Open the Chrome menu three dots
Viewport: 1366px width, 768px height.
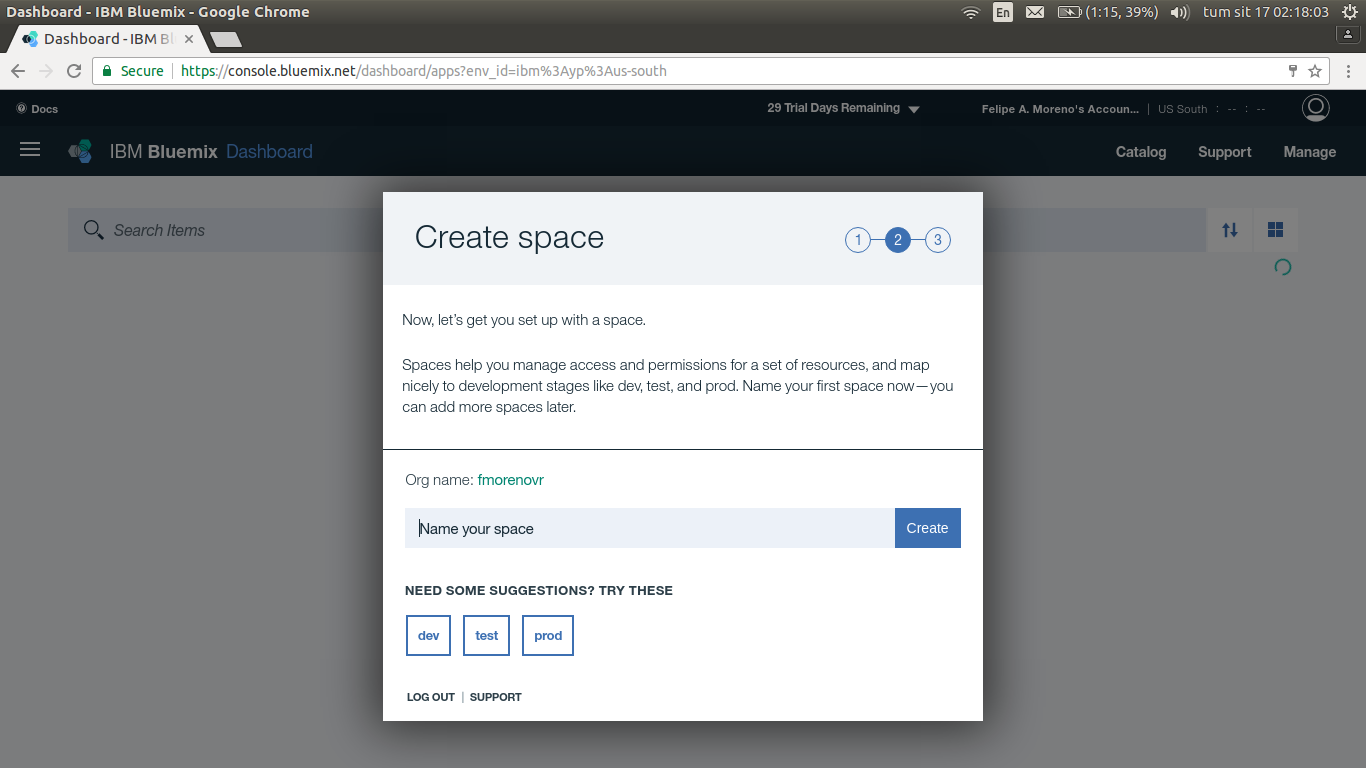pos(1348,71)
